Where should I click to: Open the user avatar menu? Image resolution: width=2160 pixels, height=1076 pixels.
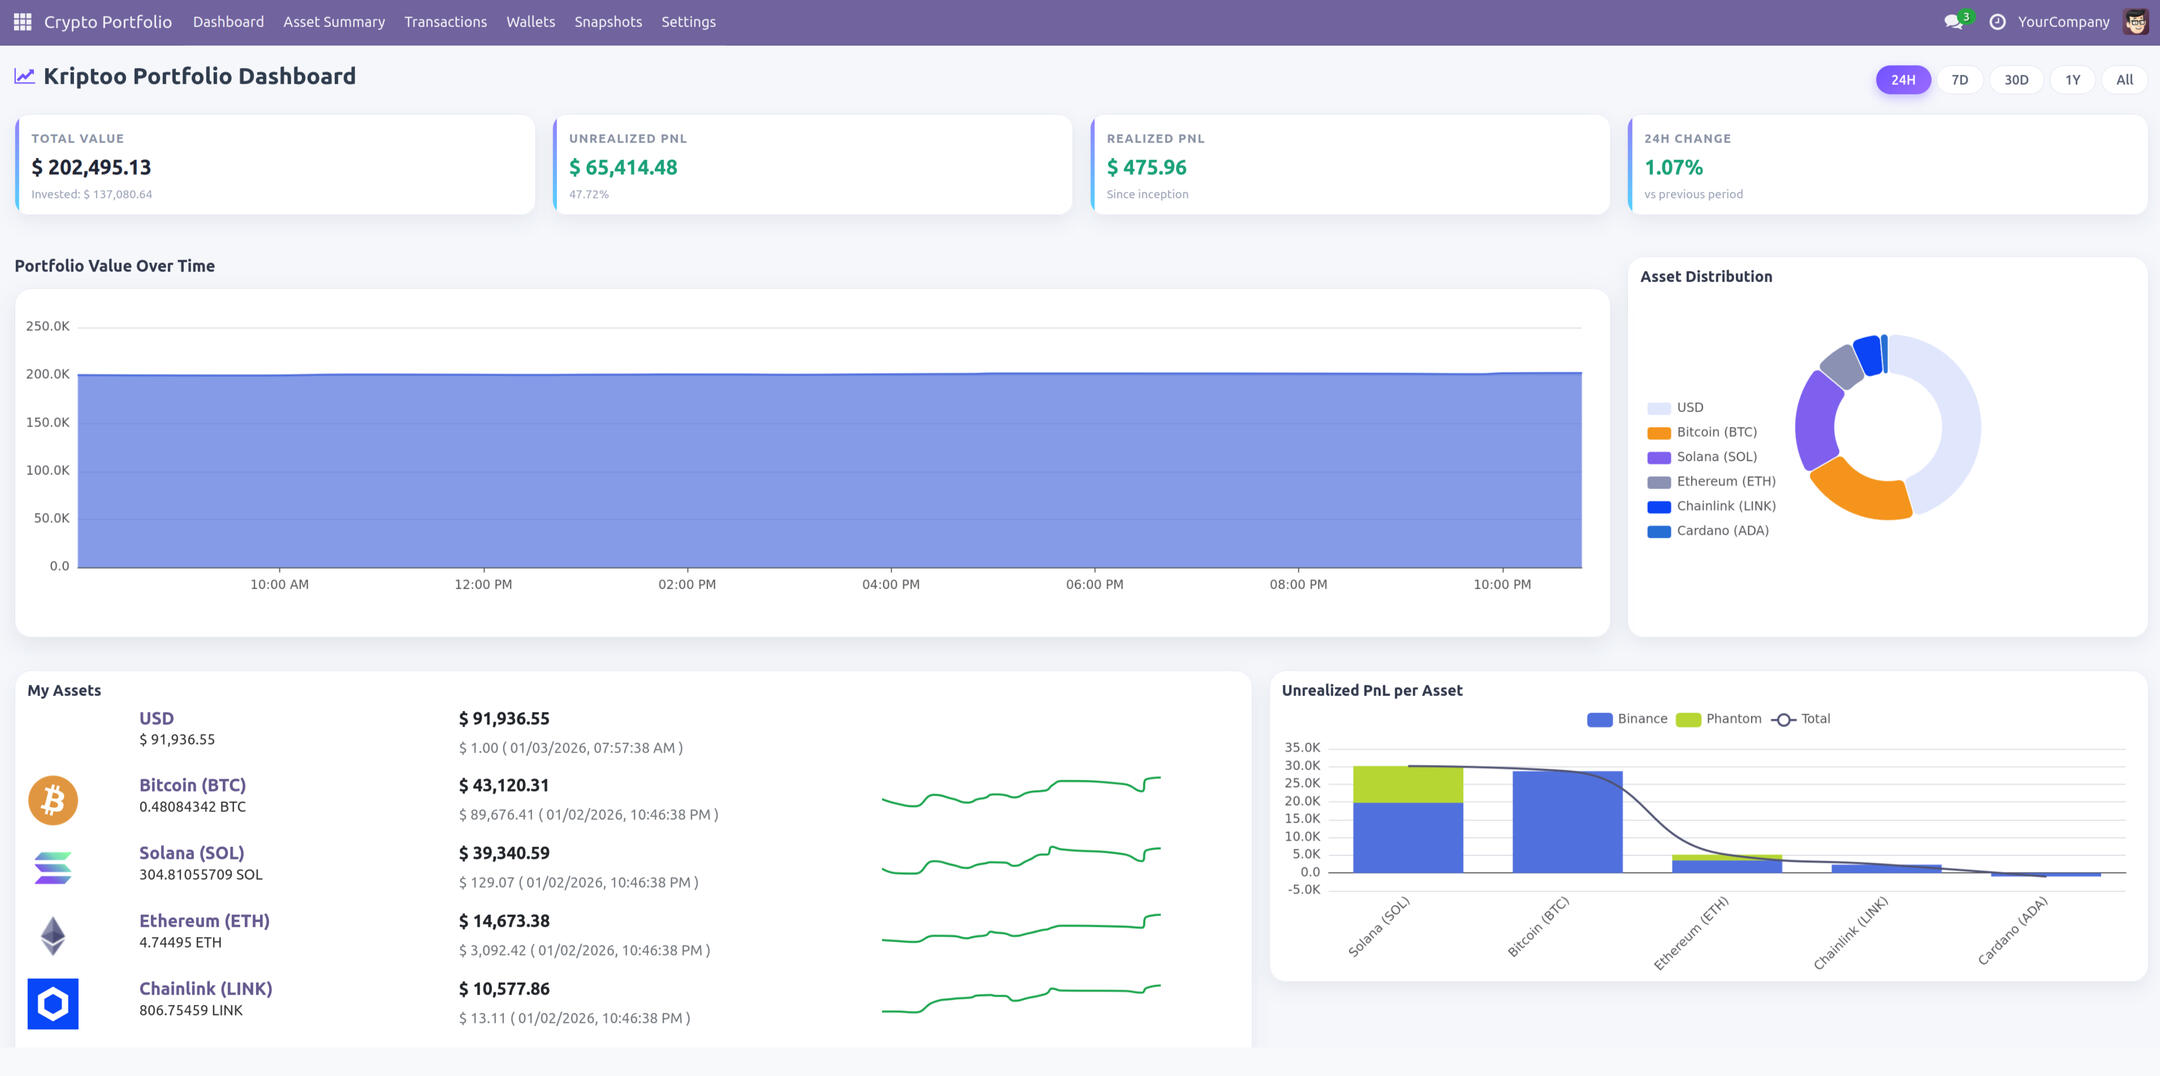[2135, 22]
